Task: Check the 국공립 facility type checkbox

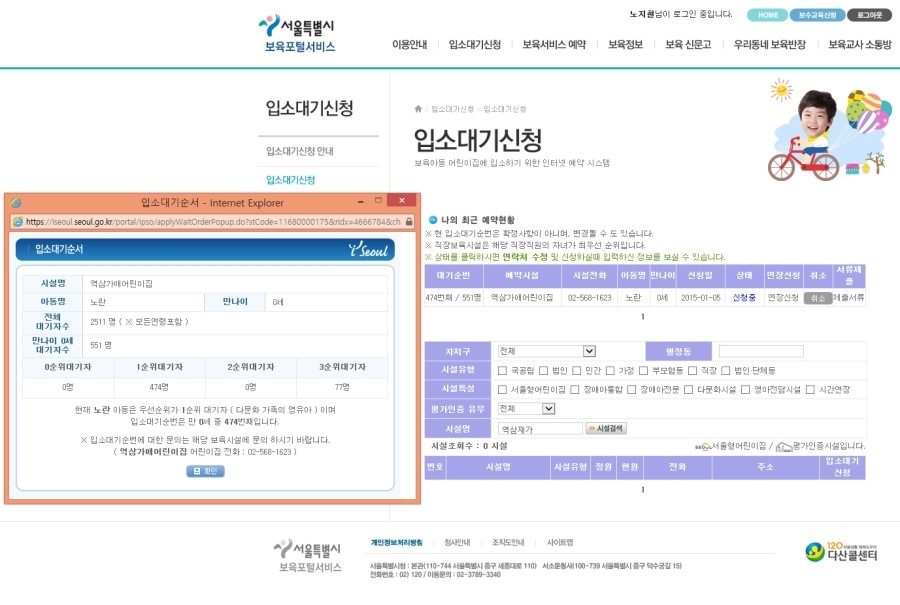Action: pyautogui.click(x=502, y=370)
